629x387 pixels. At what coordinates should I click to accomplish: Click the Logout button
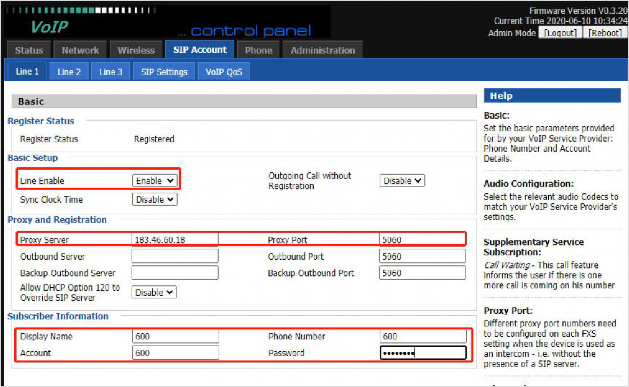pyautogui.click(x=560, y=33)
